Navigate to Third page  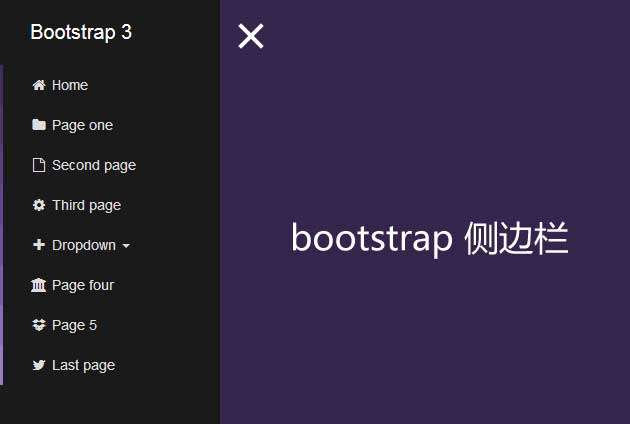(86, 205)
